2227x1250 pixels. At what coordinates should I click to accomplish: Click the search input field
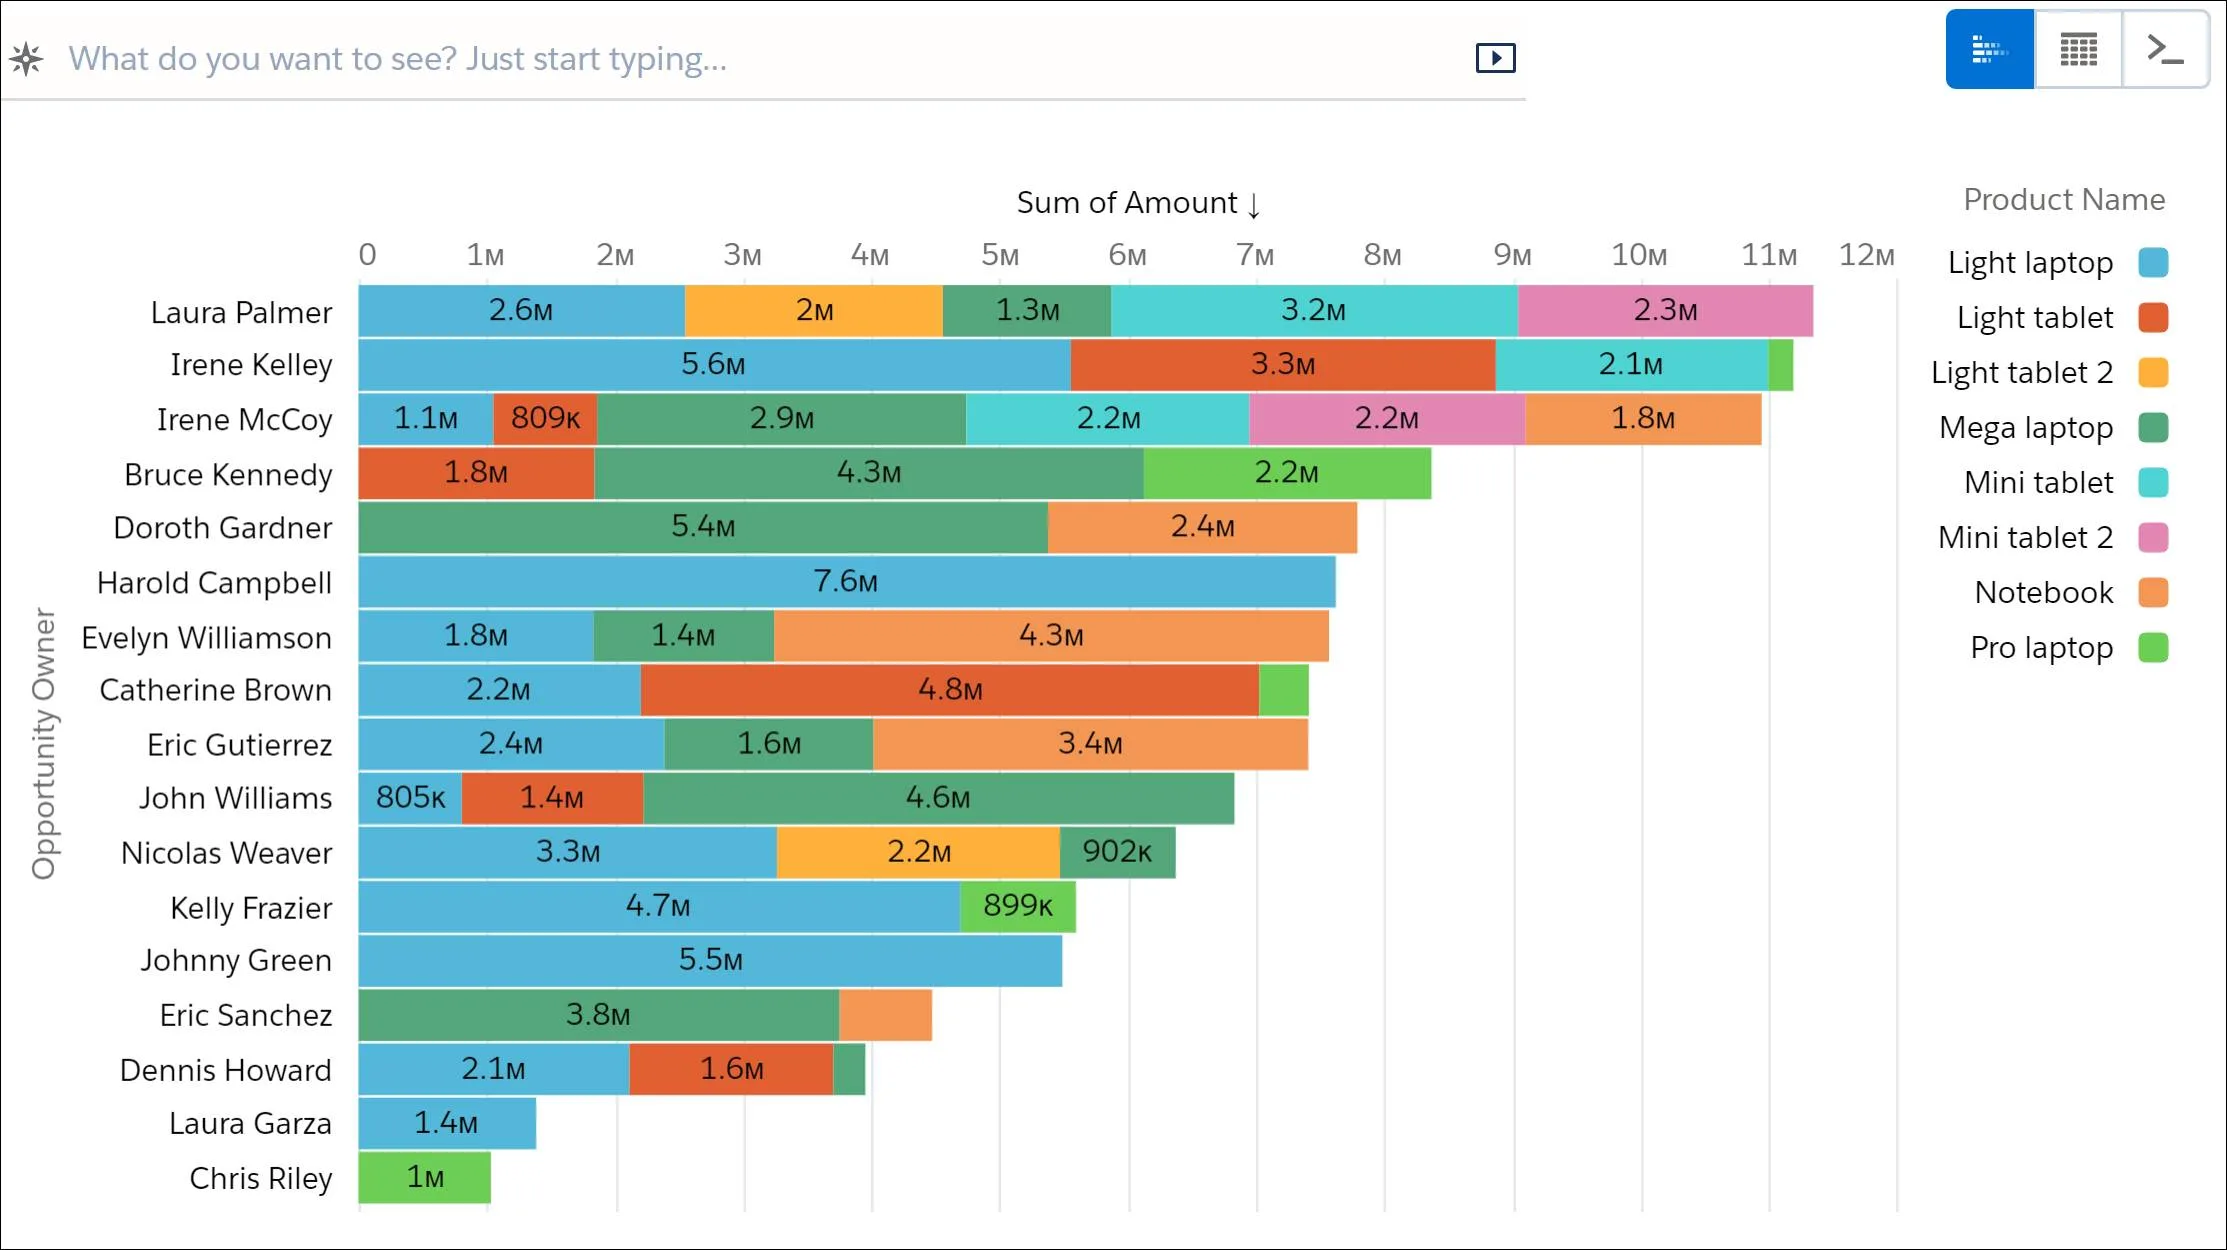pyautogui.click(x=763, y=58)
